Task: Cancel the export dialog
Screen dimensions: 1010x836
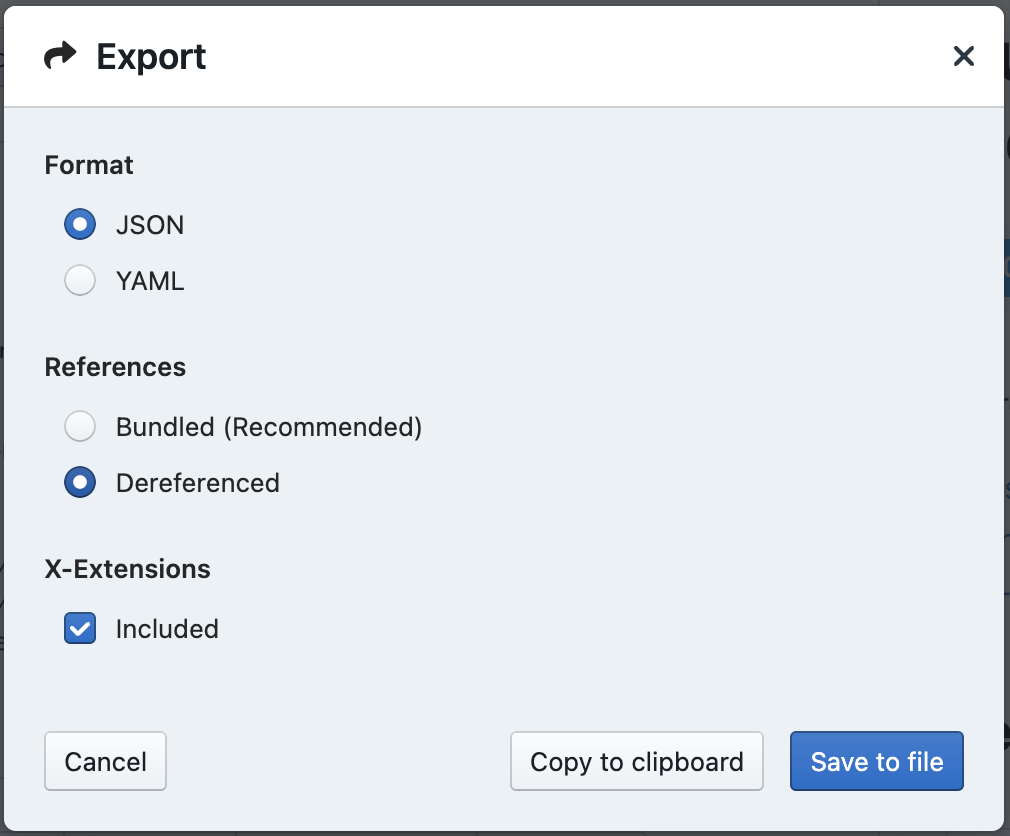Action: [106, 761]
